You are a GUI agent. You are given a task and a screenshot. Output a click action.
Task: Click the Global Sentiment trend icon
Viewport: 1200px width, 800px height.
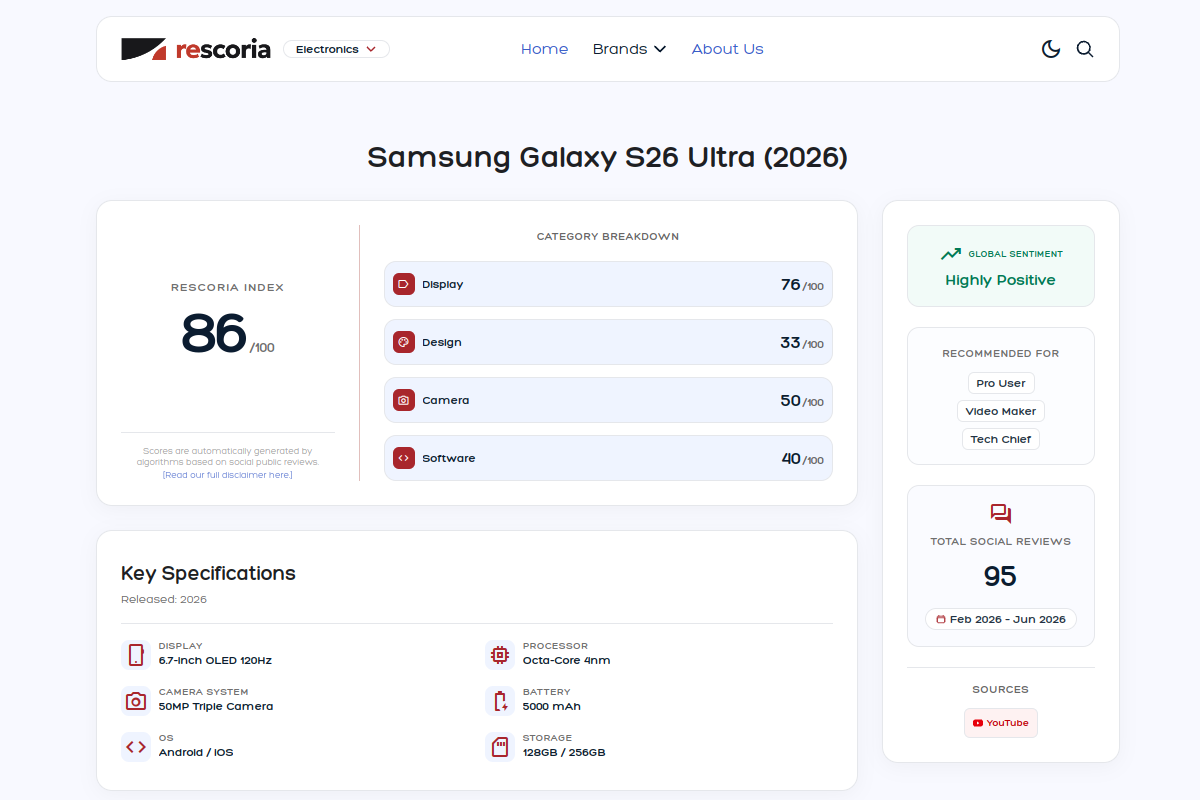(951, 254)
